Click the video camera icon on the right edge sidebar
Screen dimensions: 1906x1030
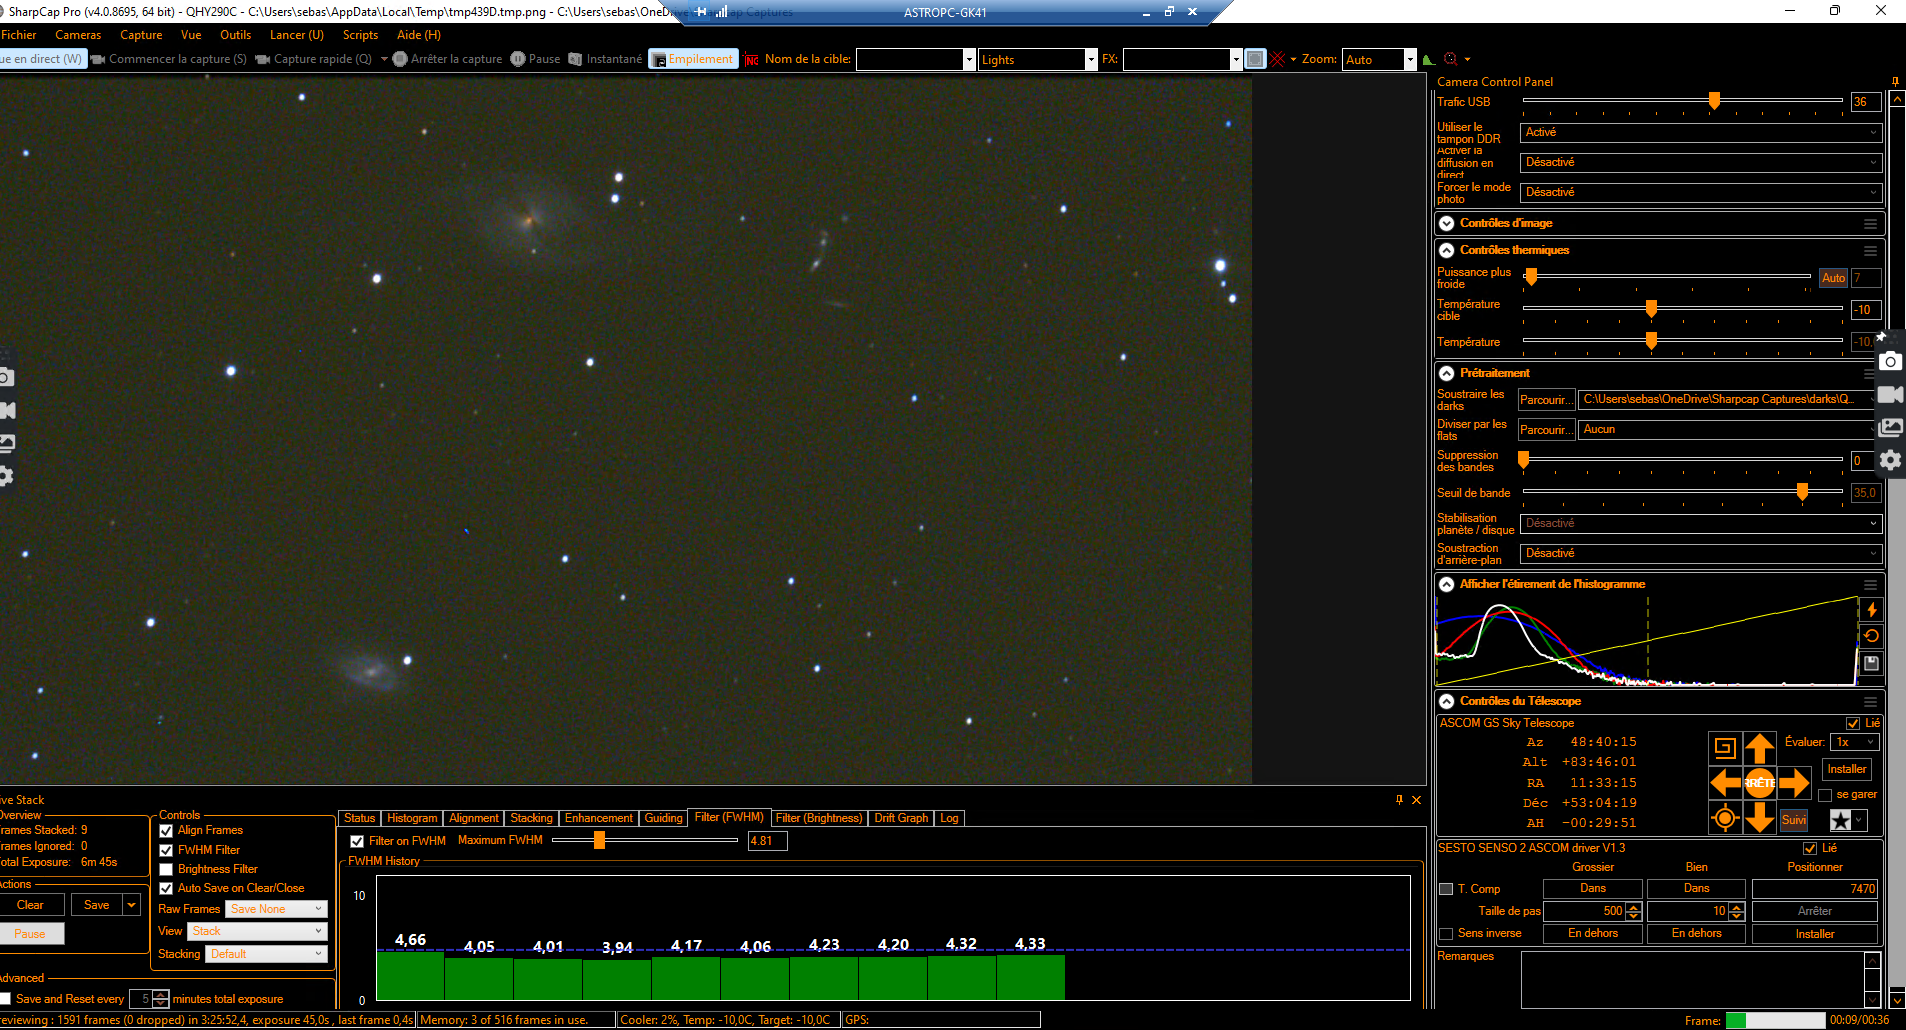coord(1890,394)
